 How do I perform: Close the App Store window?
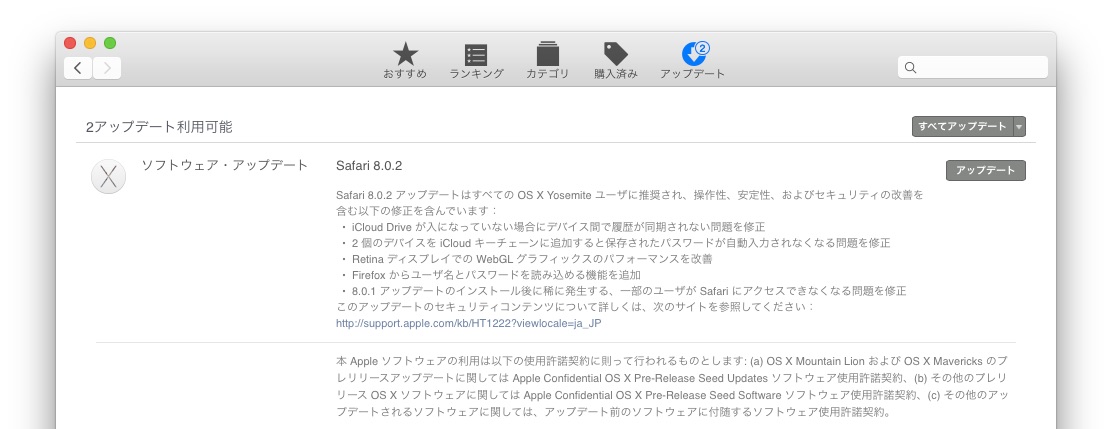coord(70,43)
